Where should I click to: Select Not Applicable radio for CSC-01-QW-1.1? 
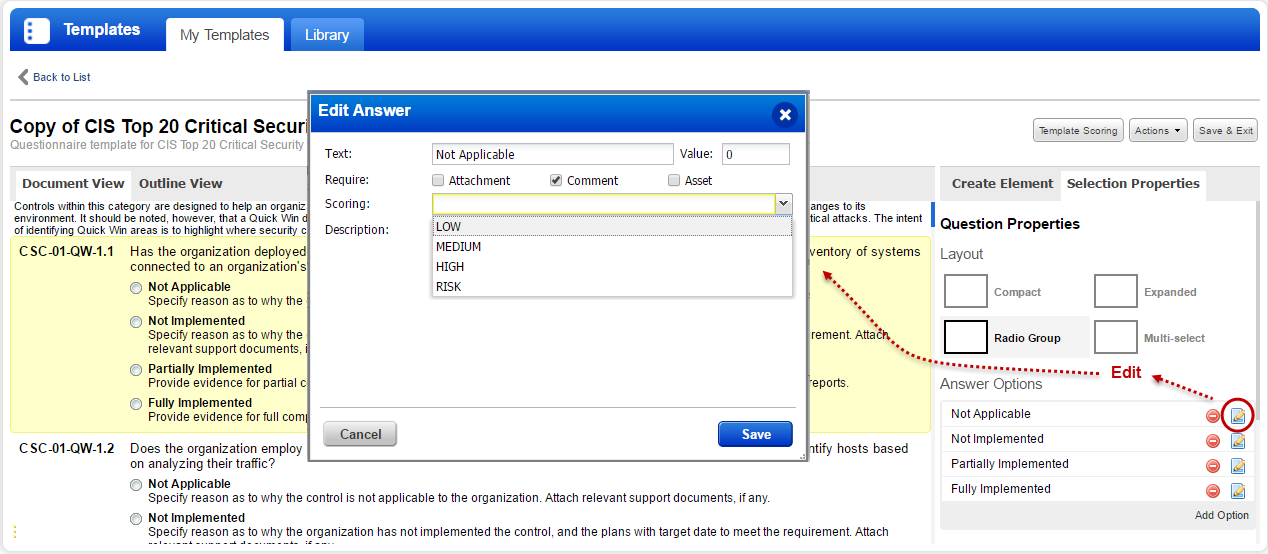137,288
